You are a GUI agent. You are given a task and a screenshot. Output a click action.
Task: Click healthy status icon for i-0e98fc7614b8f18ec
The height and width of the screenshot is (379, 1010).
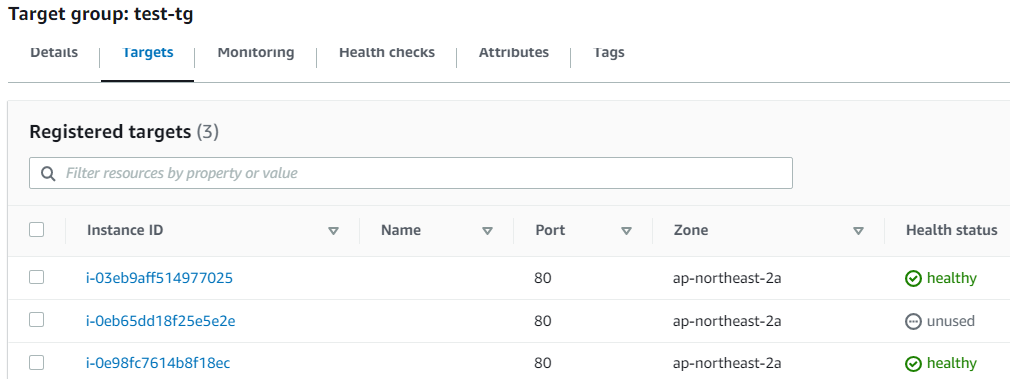point(913,364)
